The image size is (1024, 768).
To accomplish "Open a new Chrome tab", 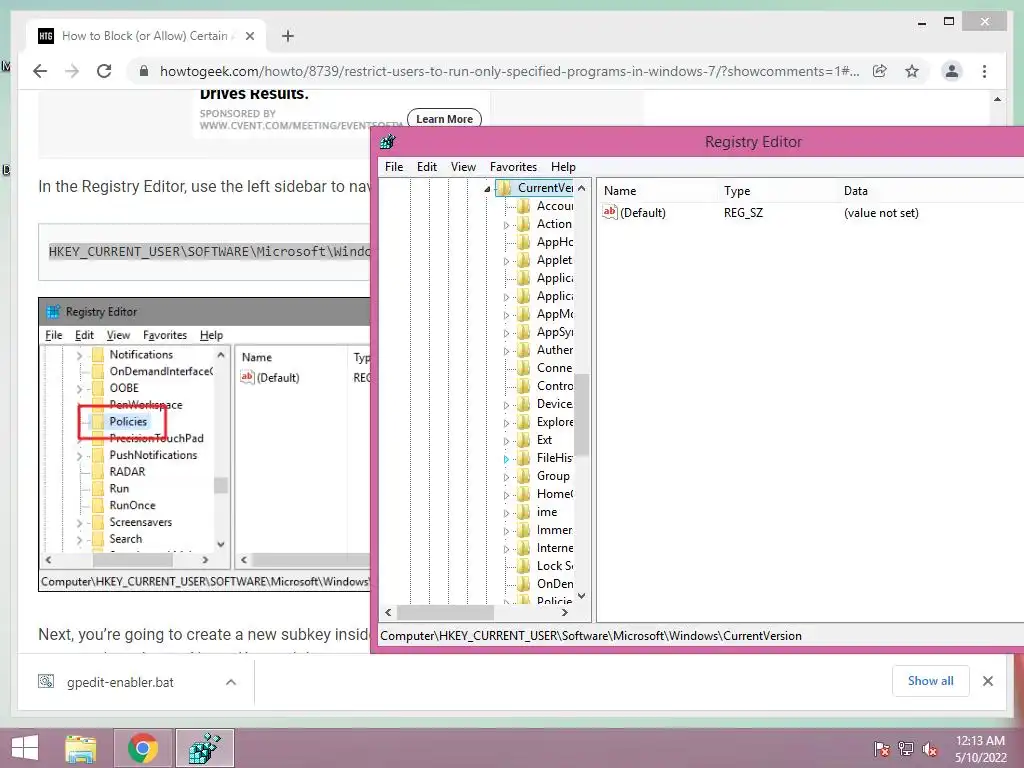I will click(287, 36).
